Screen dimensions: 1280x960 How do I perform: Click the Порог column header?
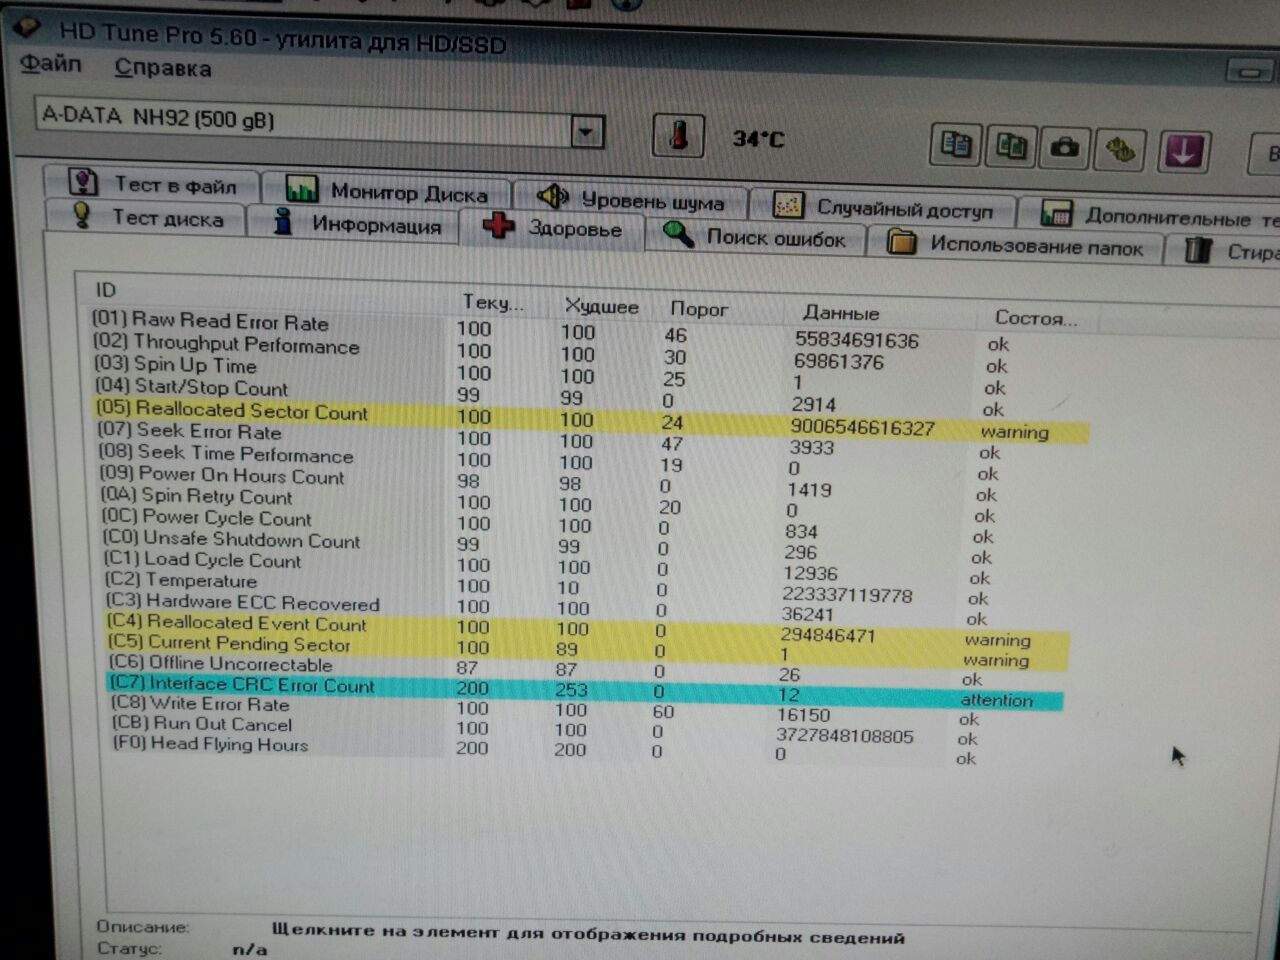(x=699, y=309)
